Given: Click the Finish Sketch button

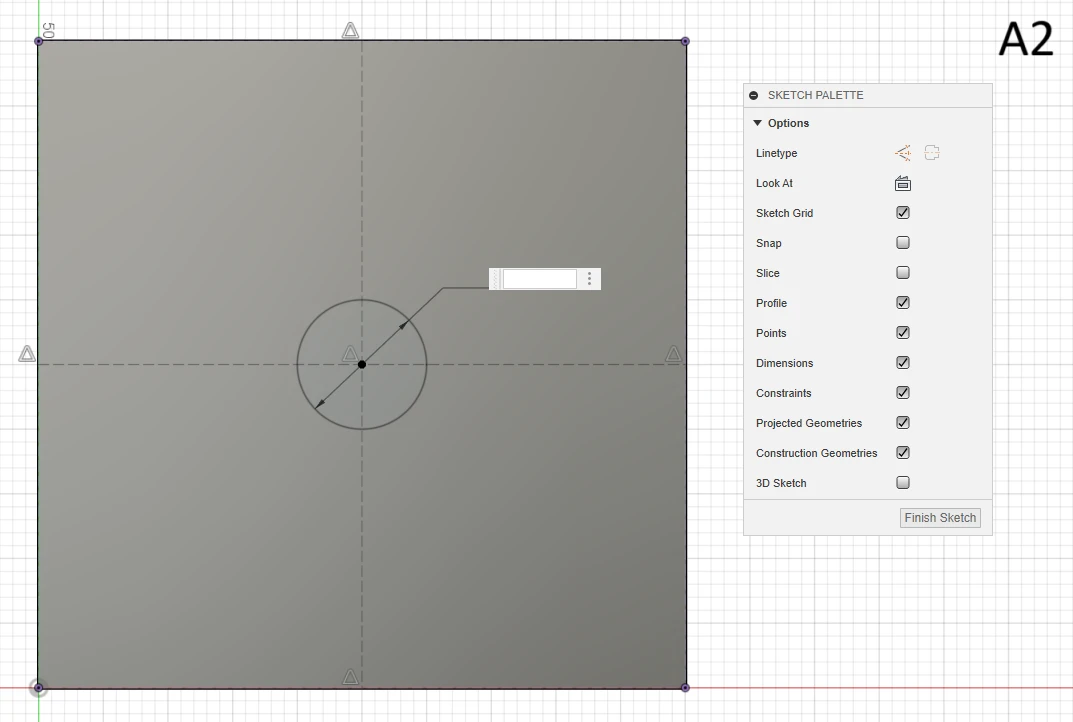Looking at the screenshot, I should click(940, 518).
